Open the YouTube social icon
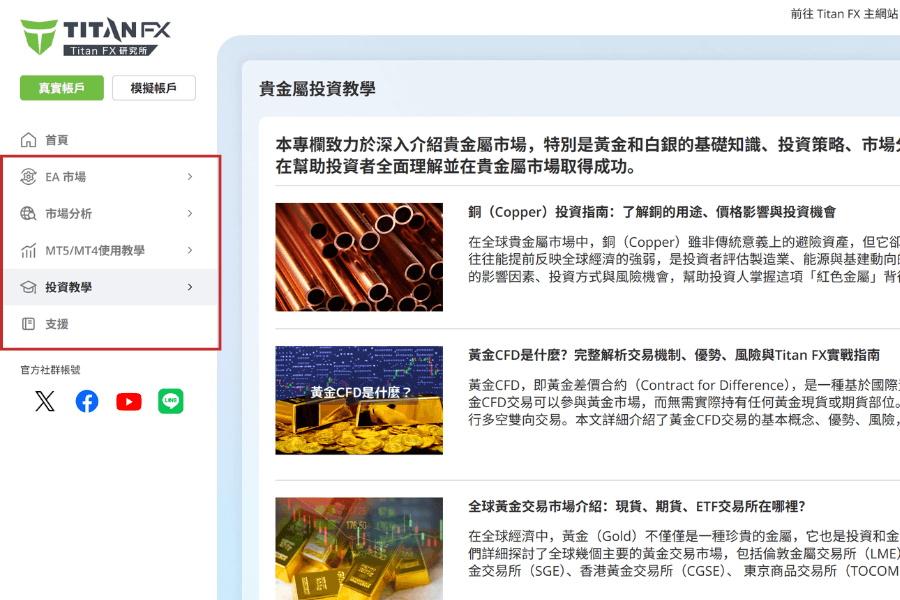 click(129, 401)
